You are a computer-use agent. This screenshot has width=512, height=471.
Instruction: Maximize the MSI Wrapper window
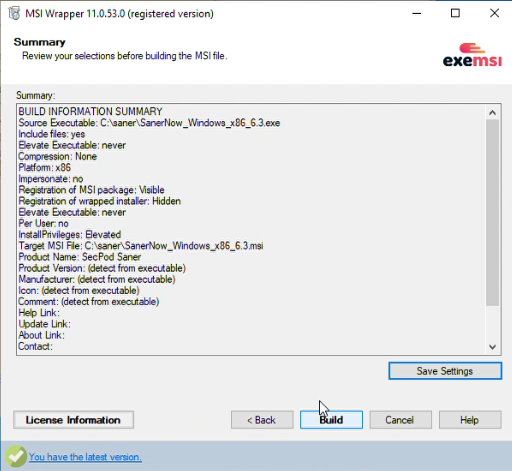click(x=455, y=13)
